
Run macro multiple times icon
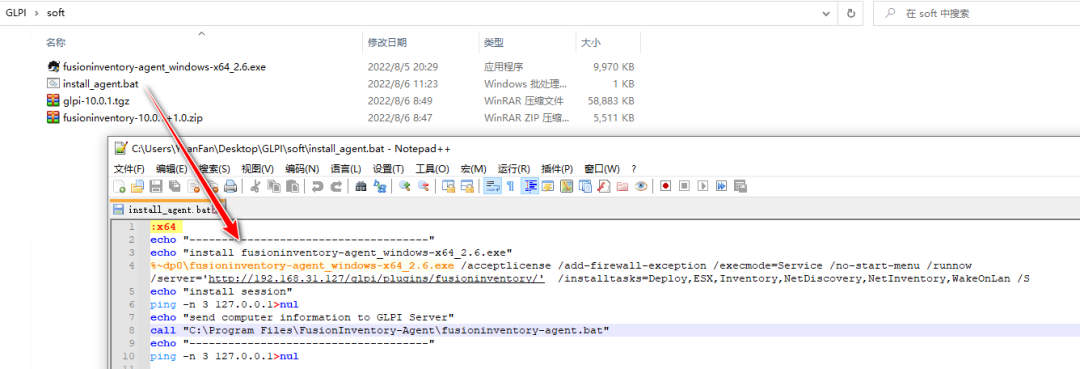[721, 186]
